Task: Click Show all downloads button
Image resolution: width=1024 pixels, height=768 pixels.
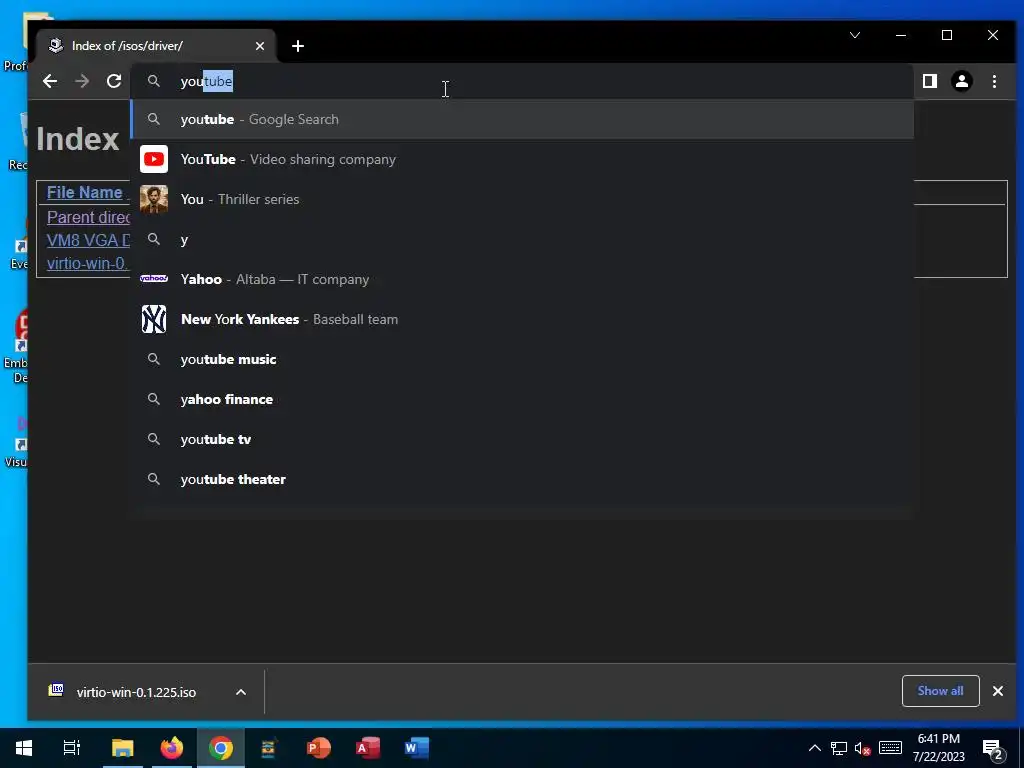Action: pos(940,691)
